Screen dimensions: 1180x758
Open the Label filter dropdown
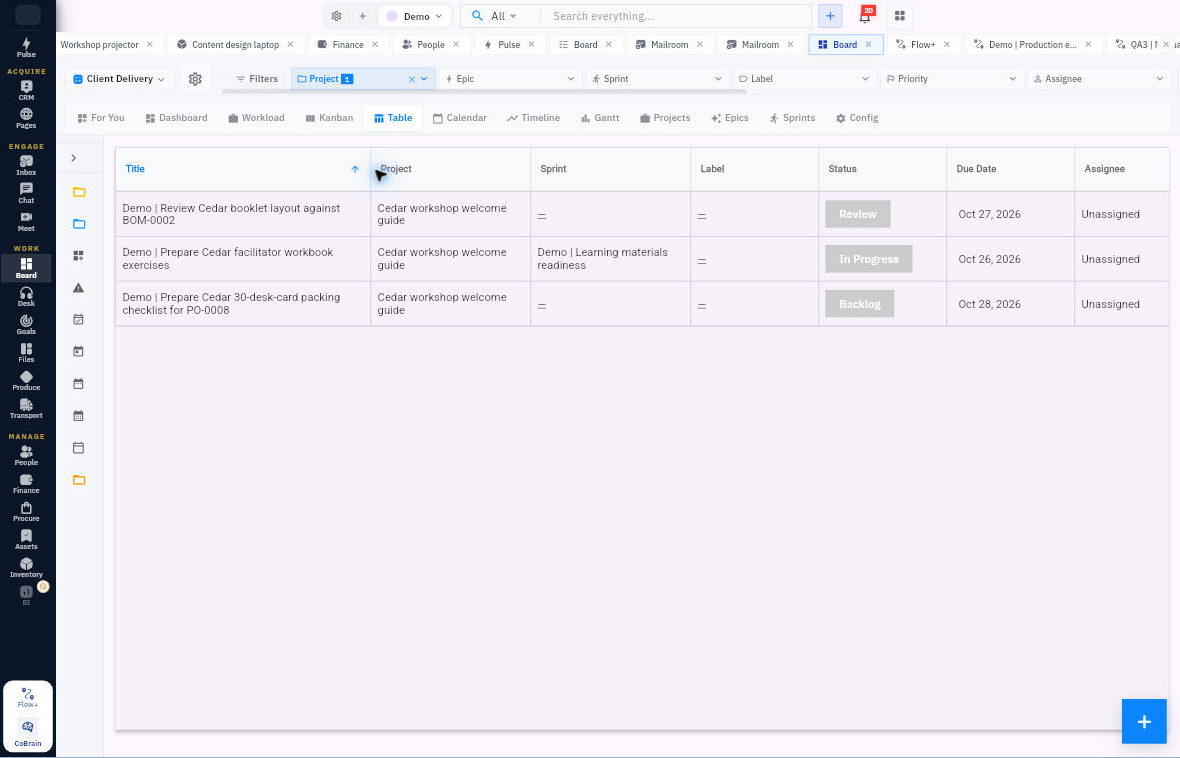pos(803,78)
